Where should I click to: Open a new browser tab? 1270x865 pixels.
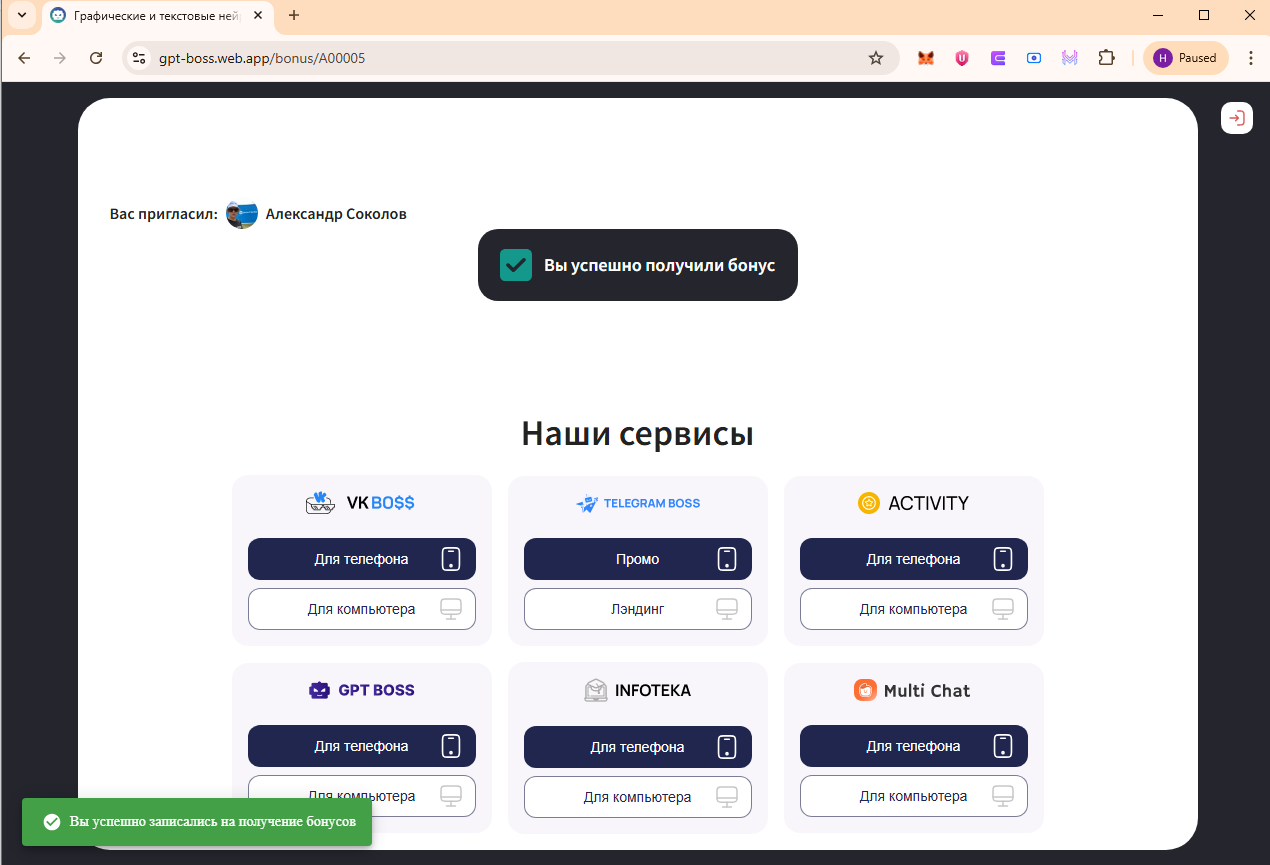(294, 15)
